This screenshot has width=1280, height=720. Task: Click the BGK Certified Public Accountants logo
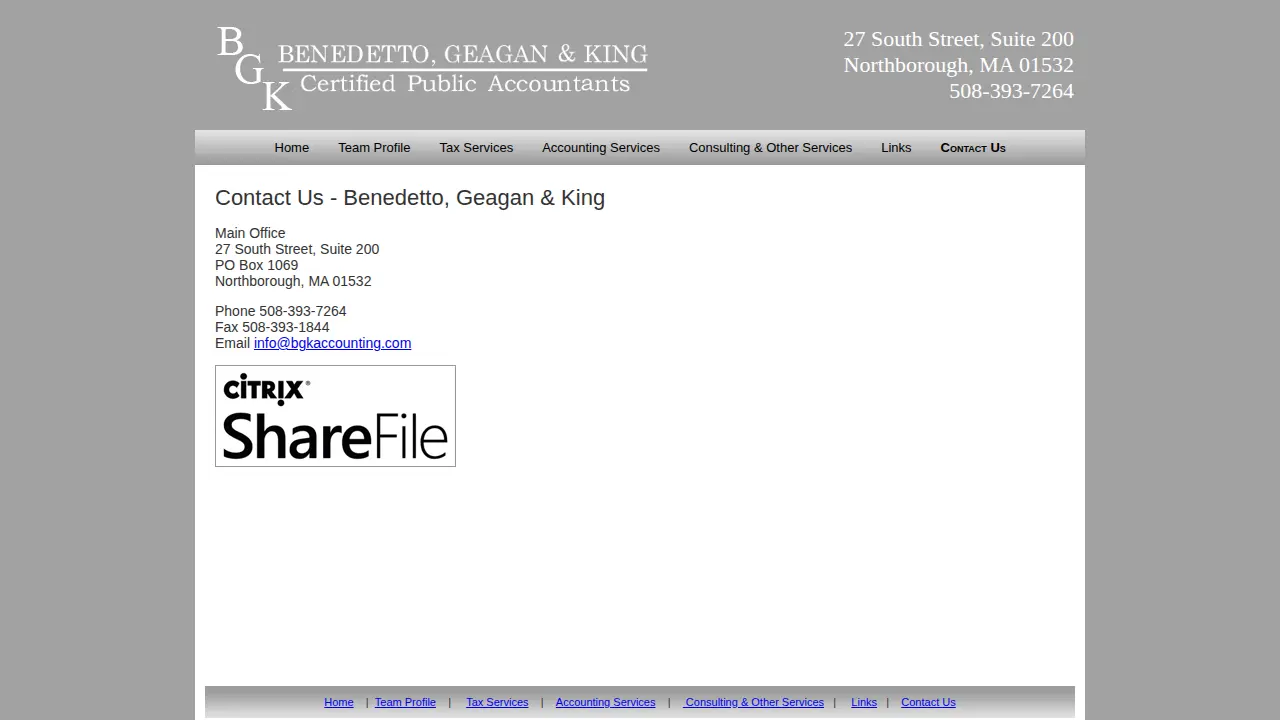coord(432,68)
